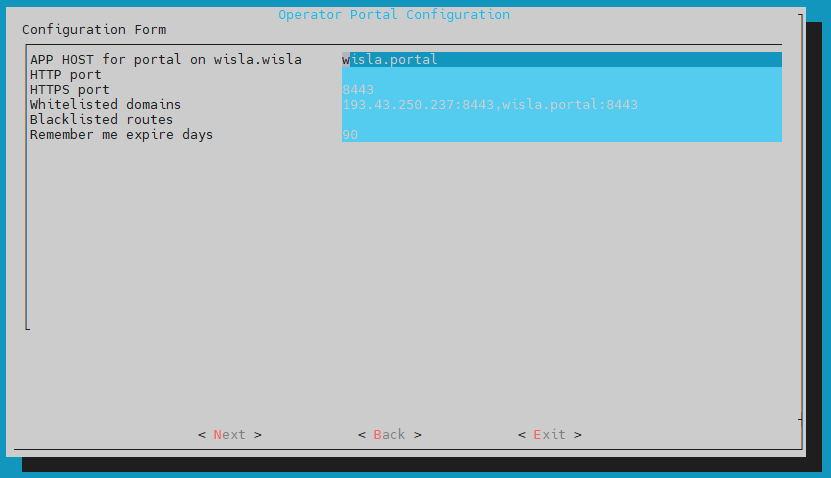Viewport: 831px width, 478px height.
Task: Click the HTTPS port label
Action: (x=70, y=90)
